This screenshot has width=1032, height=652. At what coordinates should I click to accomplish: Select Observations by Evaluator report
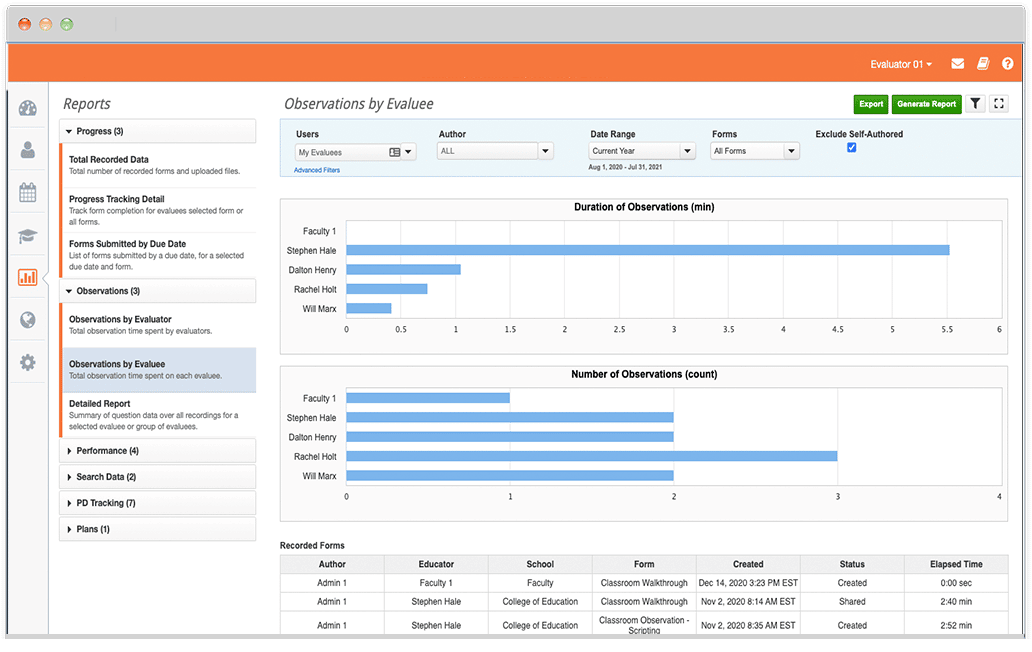point(120,320)
